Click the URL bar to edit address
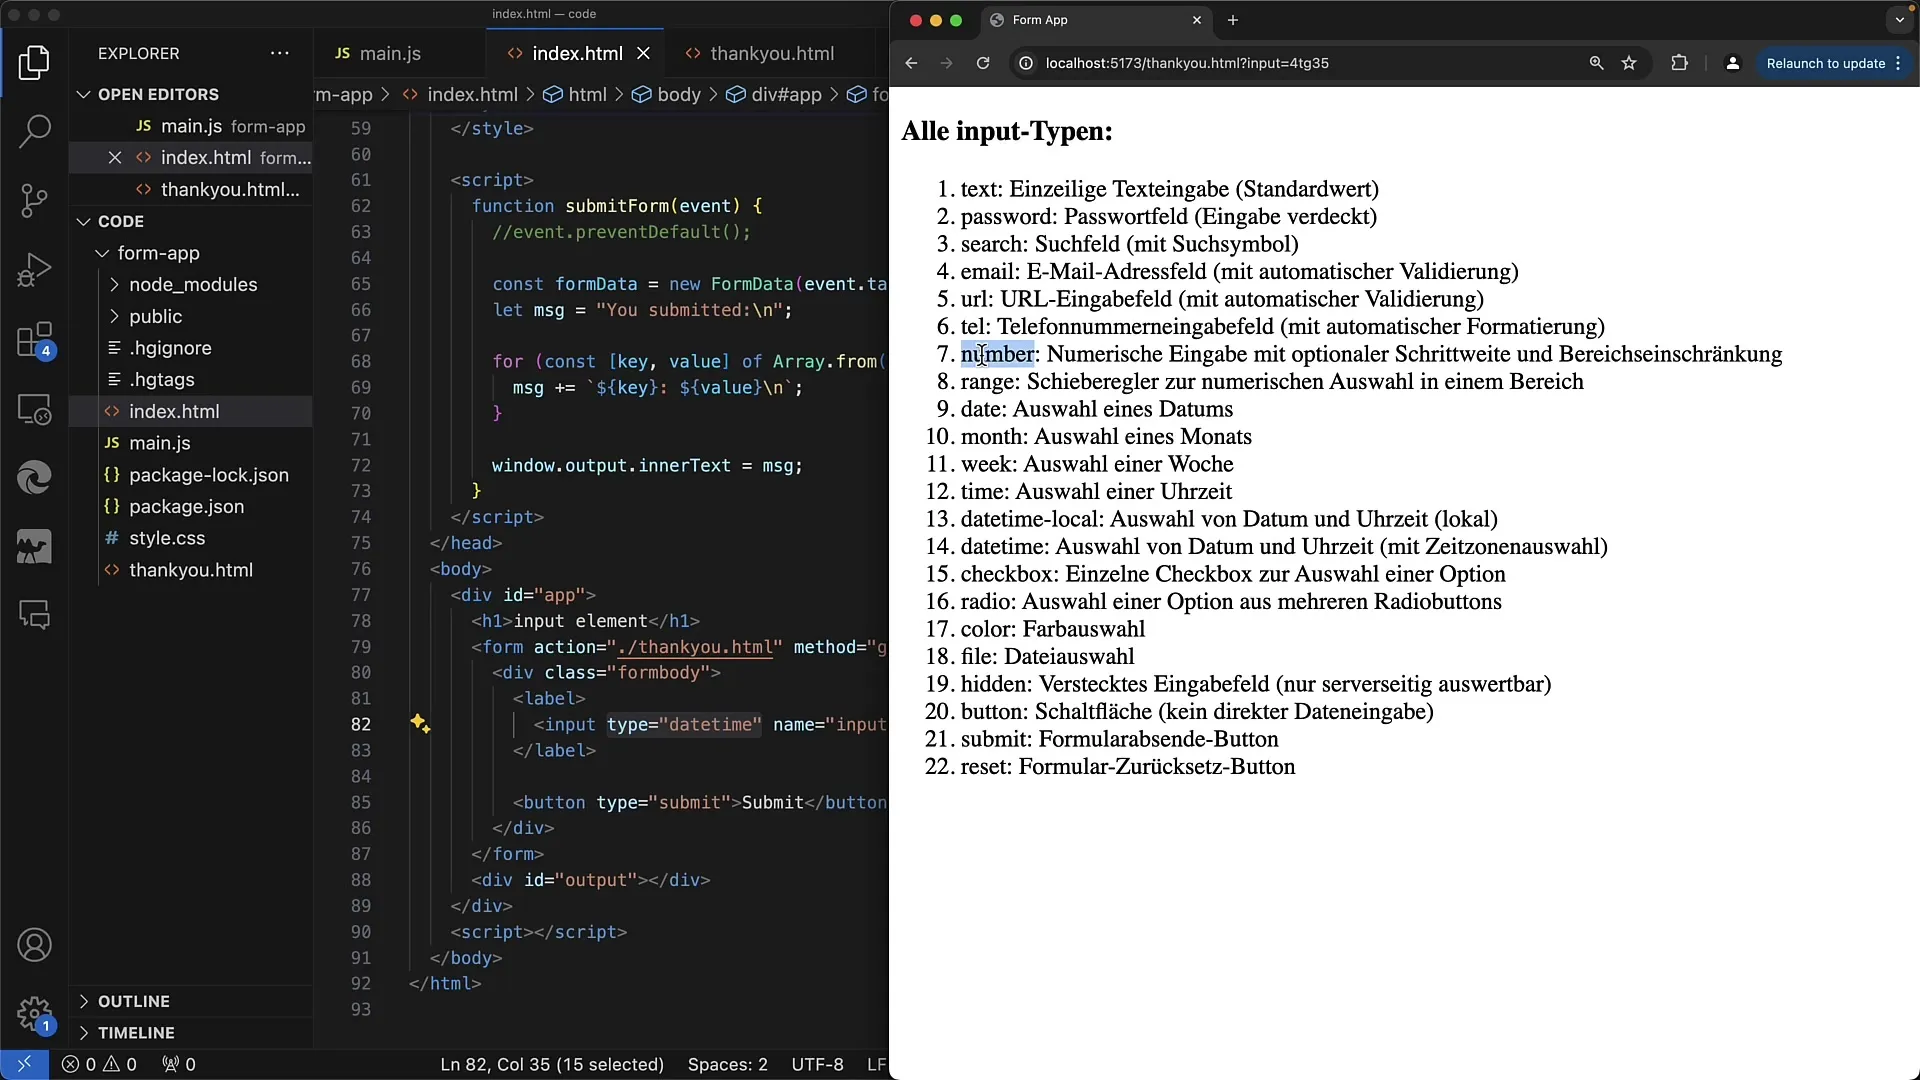1920x1080 pixels. [x=1187, y=62]
